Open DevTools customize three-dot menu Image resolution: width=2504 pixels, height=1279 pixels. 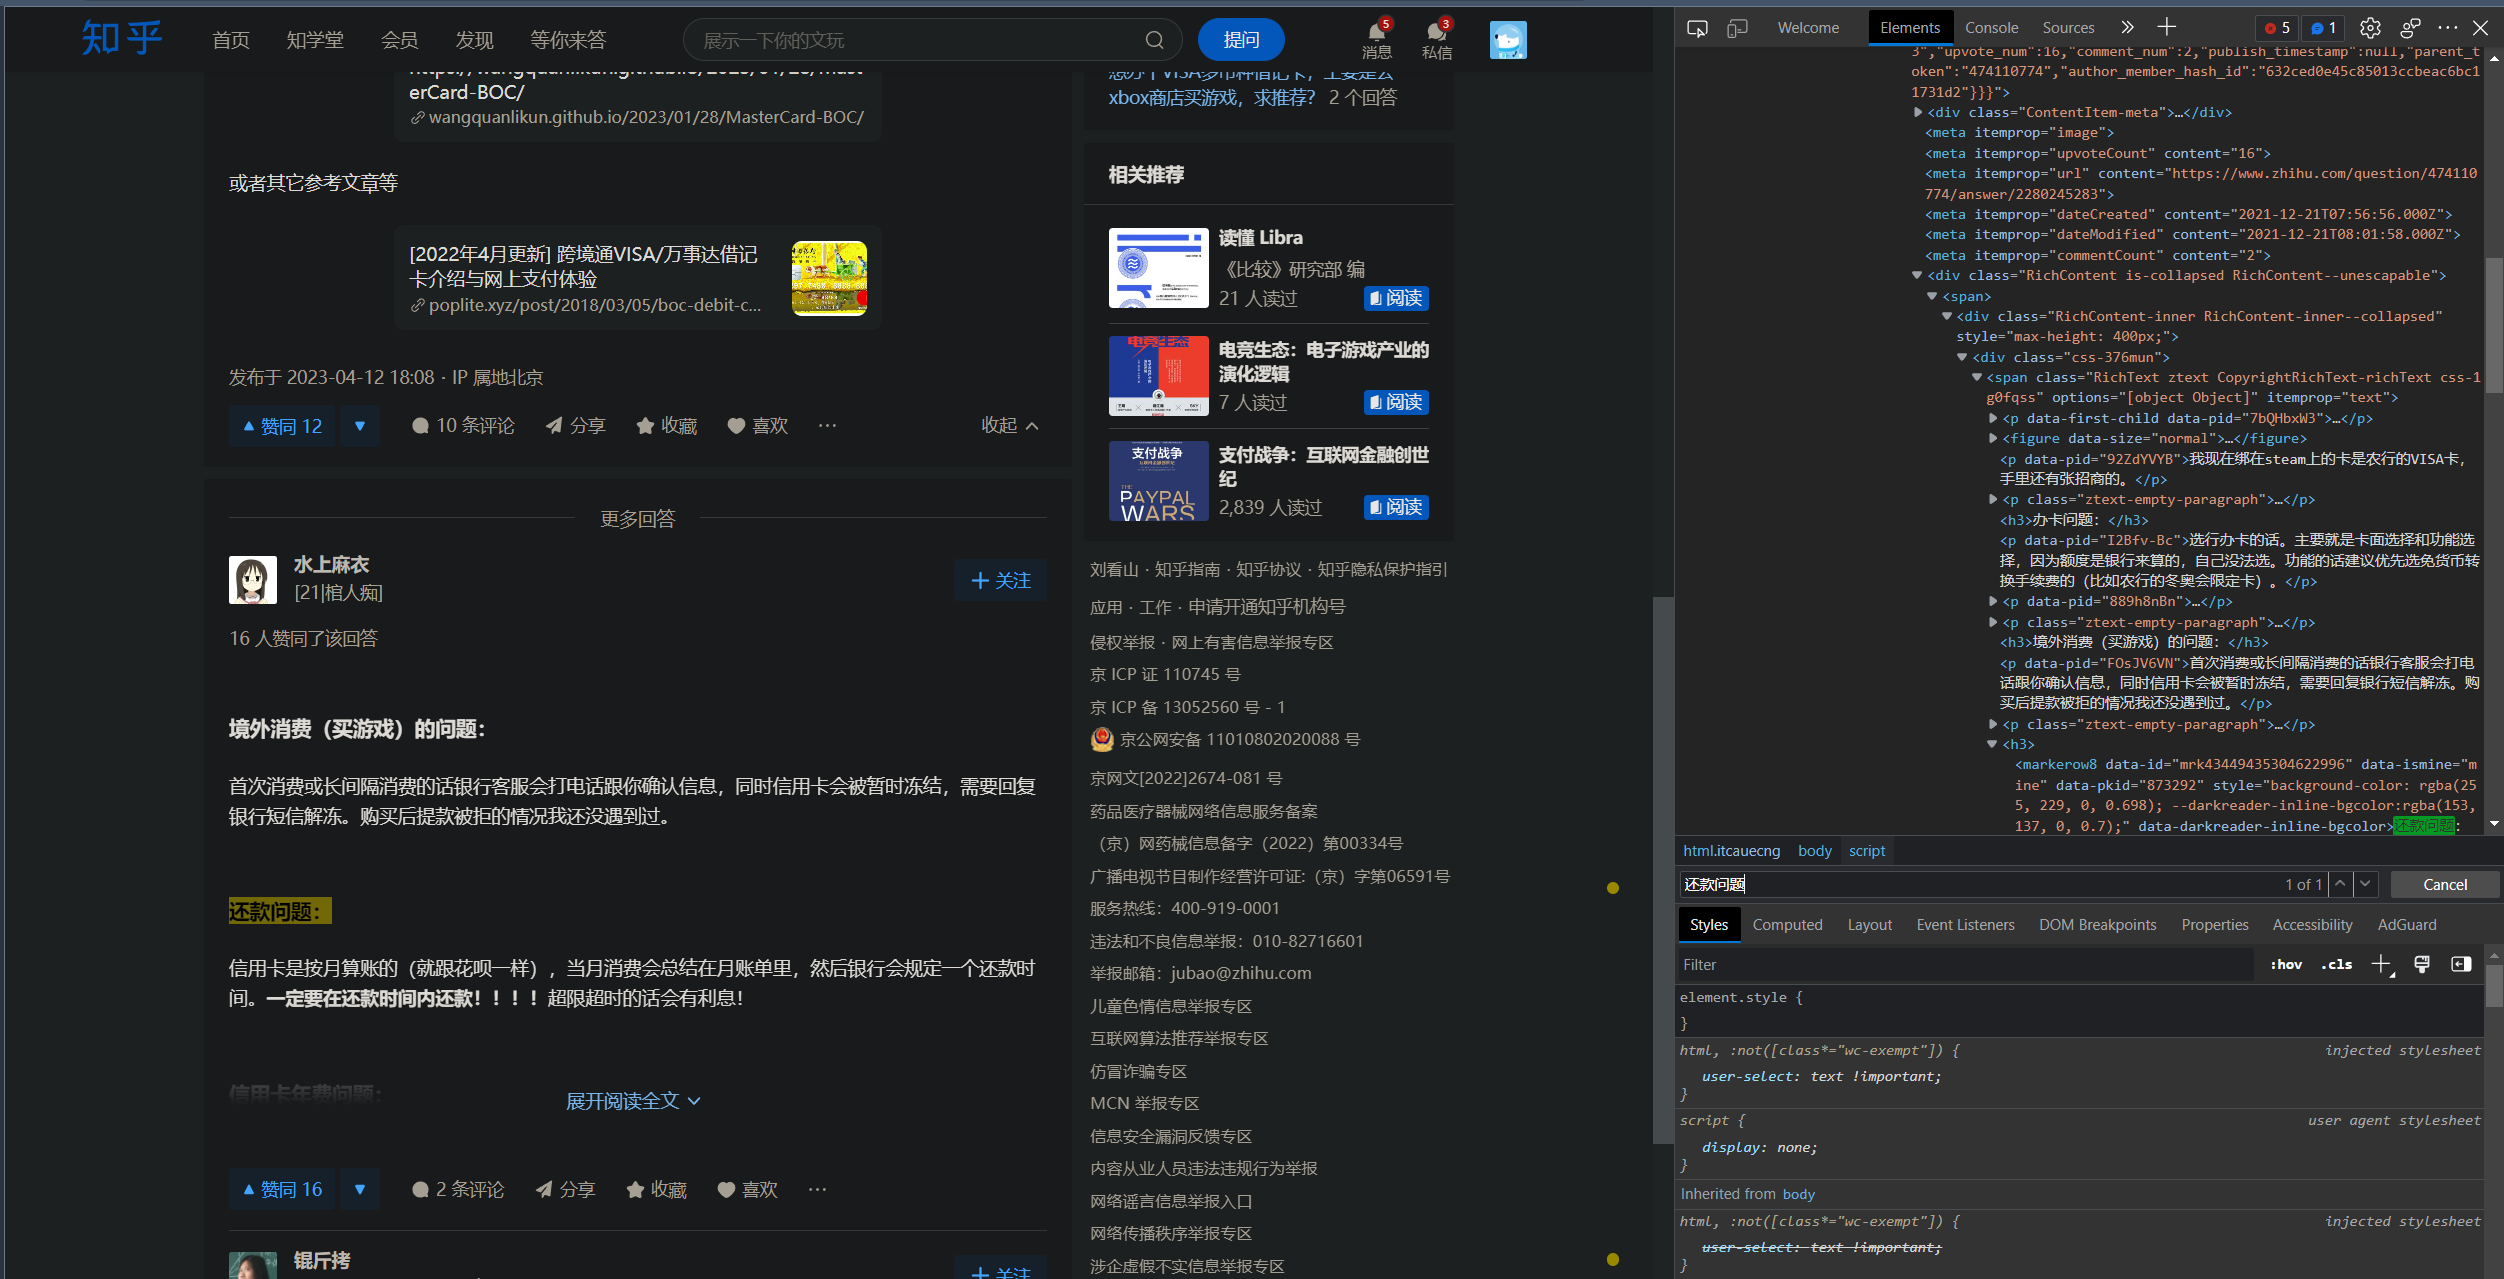coord(2448,28)
